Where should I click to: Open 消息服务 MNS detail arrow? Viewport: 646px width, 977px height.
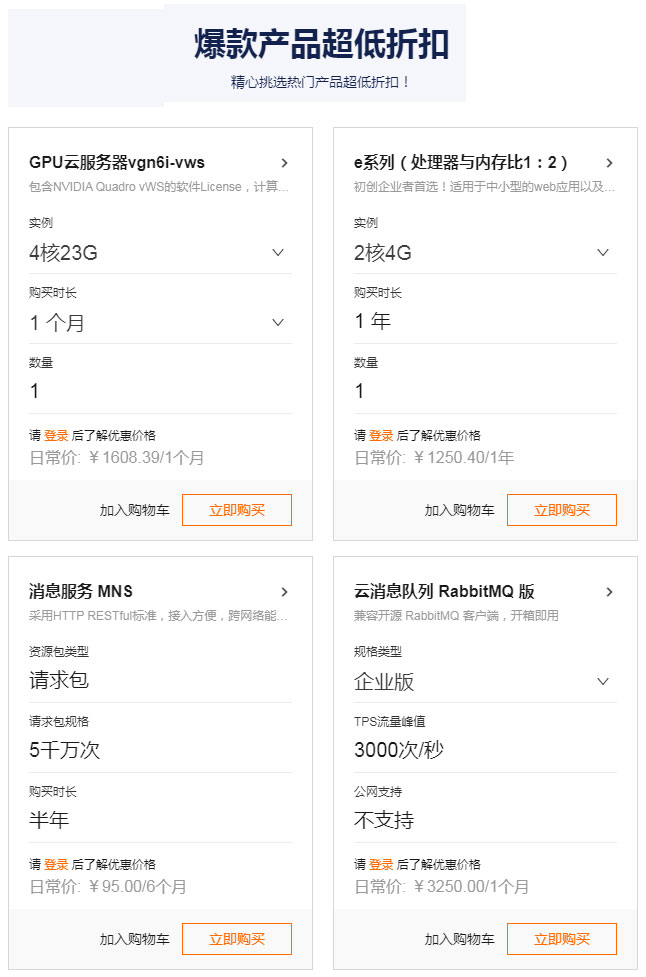[x=285, y=592]
